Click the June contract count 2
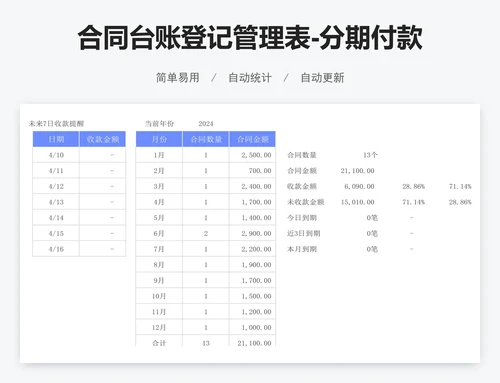This screenshot has height=383, width=500. coord(206,233)
